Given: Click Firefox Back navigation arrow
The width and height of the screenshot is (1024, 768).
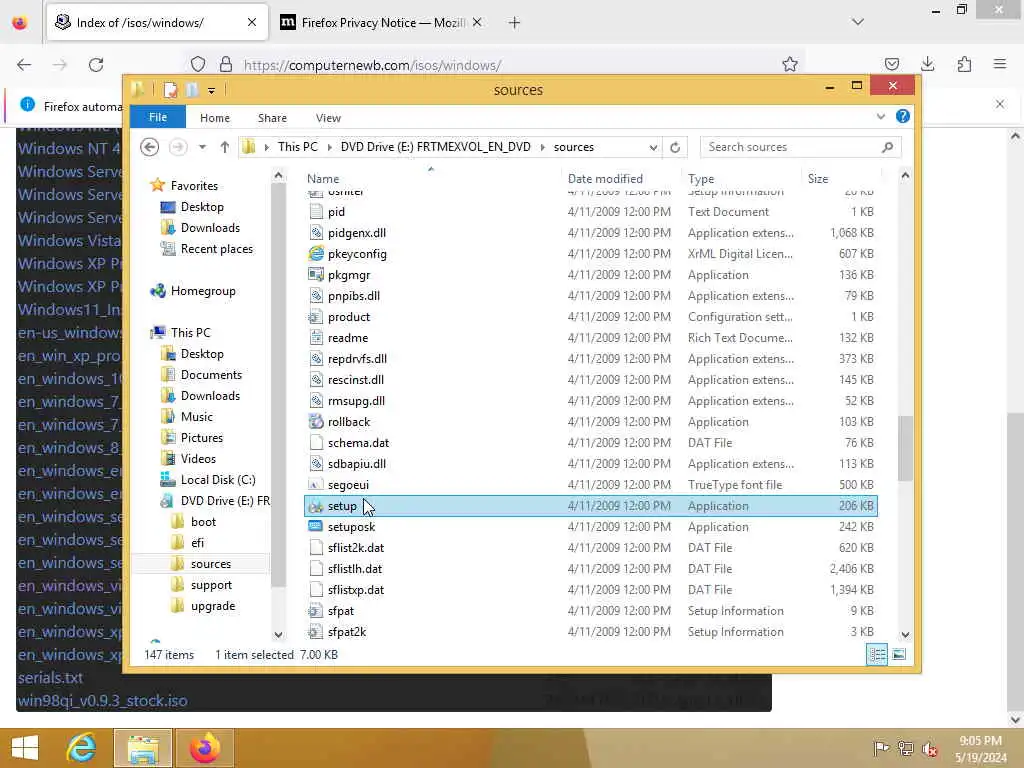Looking at the screenshot, I should click(24, 65).
